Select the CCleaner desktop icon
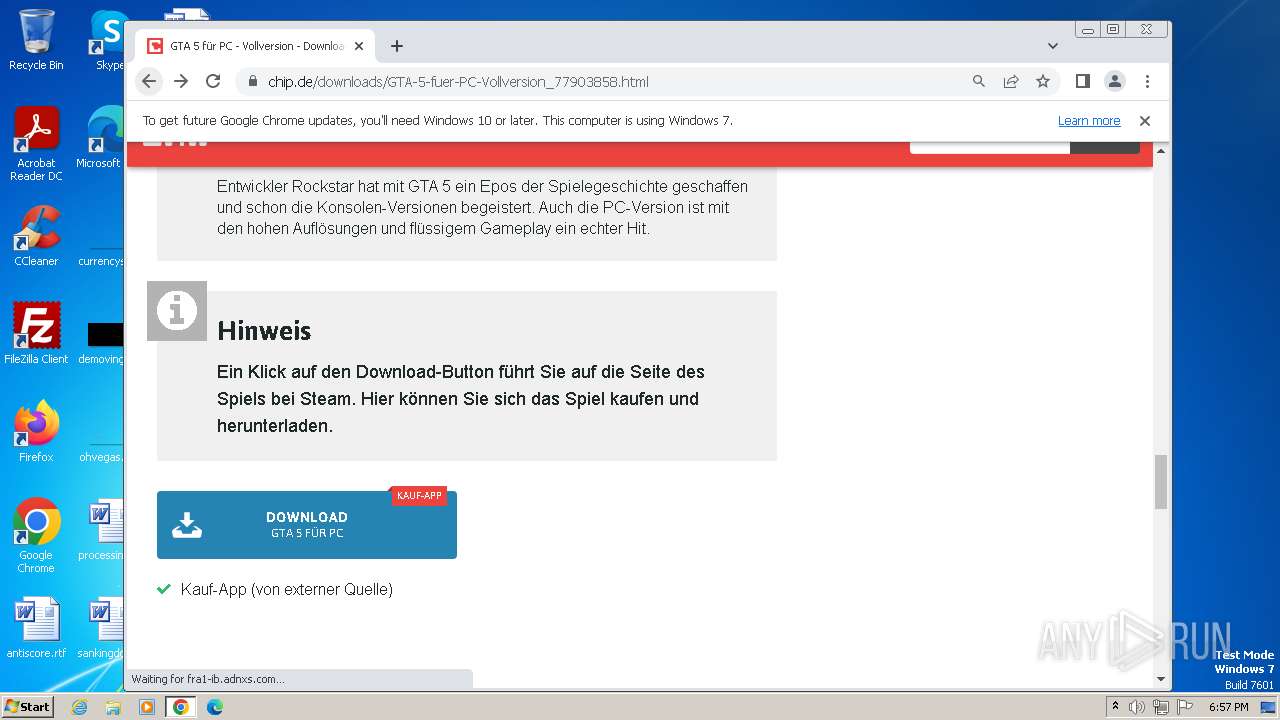The height and width of the screenshot is (720, 1280). [x=36, y=236]
